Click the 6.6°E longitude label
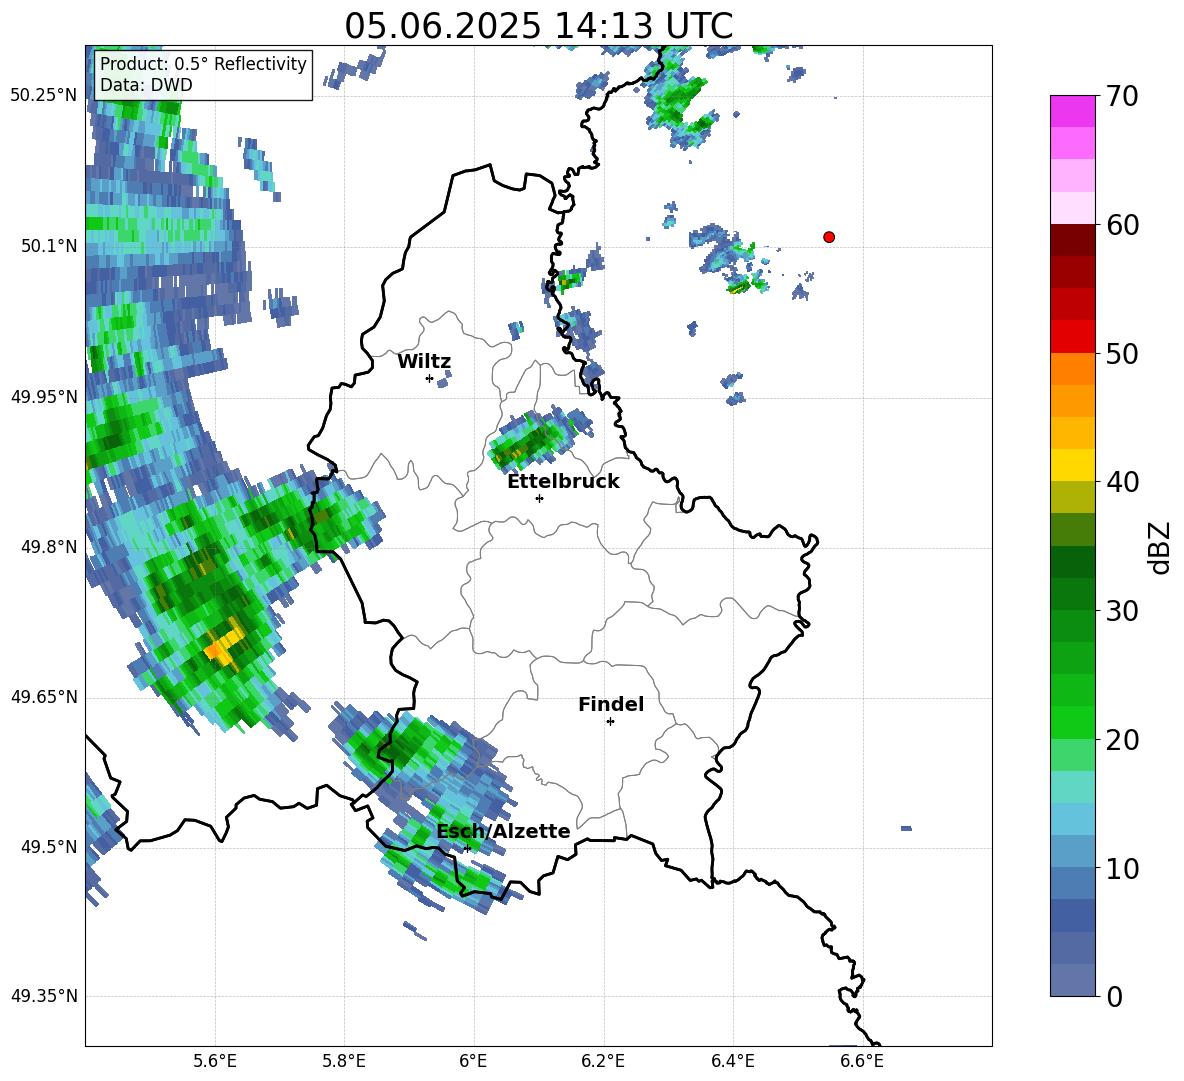This screenshot has height=1081, width=1184. 862,1061
